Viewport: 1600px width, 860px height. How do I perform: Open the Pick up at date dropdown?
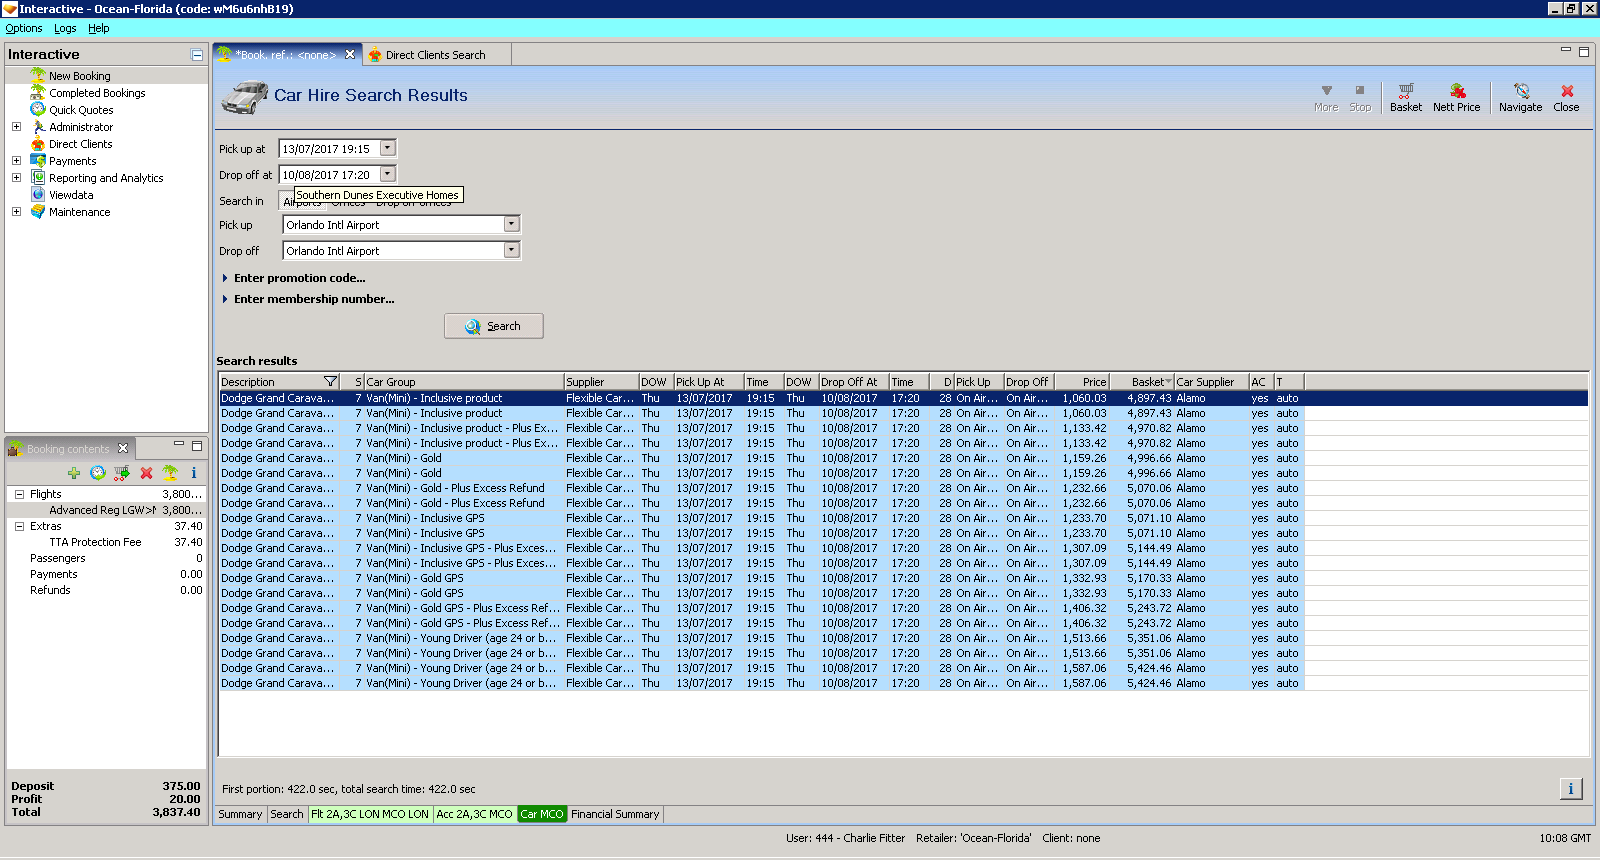[x=388, y=148]
